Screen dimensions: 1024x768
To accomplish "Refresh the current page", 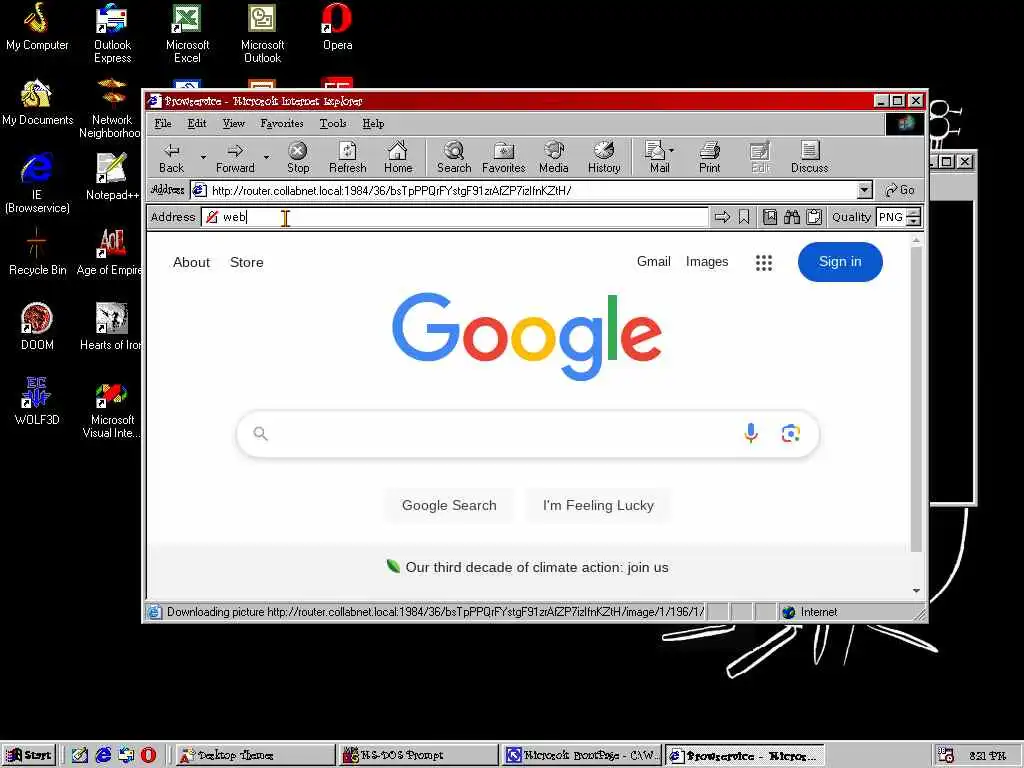I will (x=347, y=158).
